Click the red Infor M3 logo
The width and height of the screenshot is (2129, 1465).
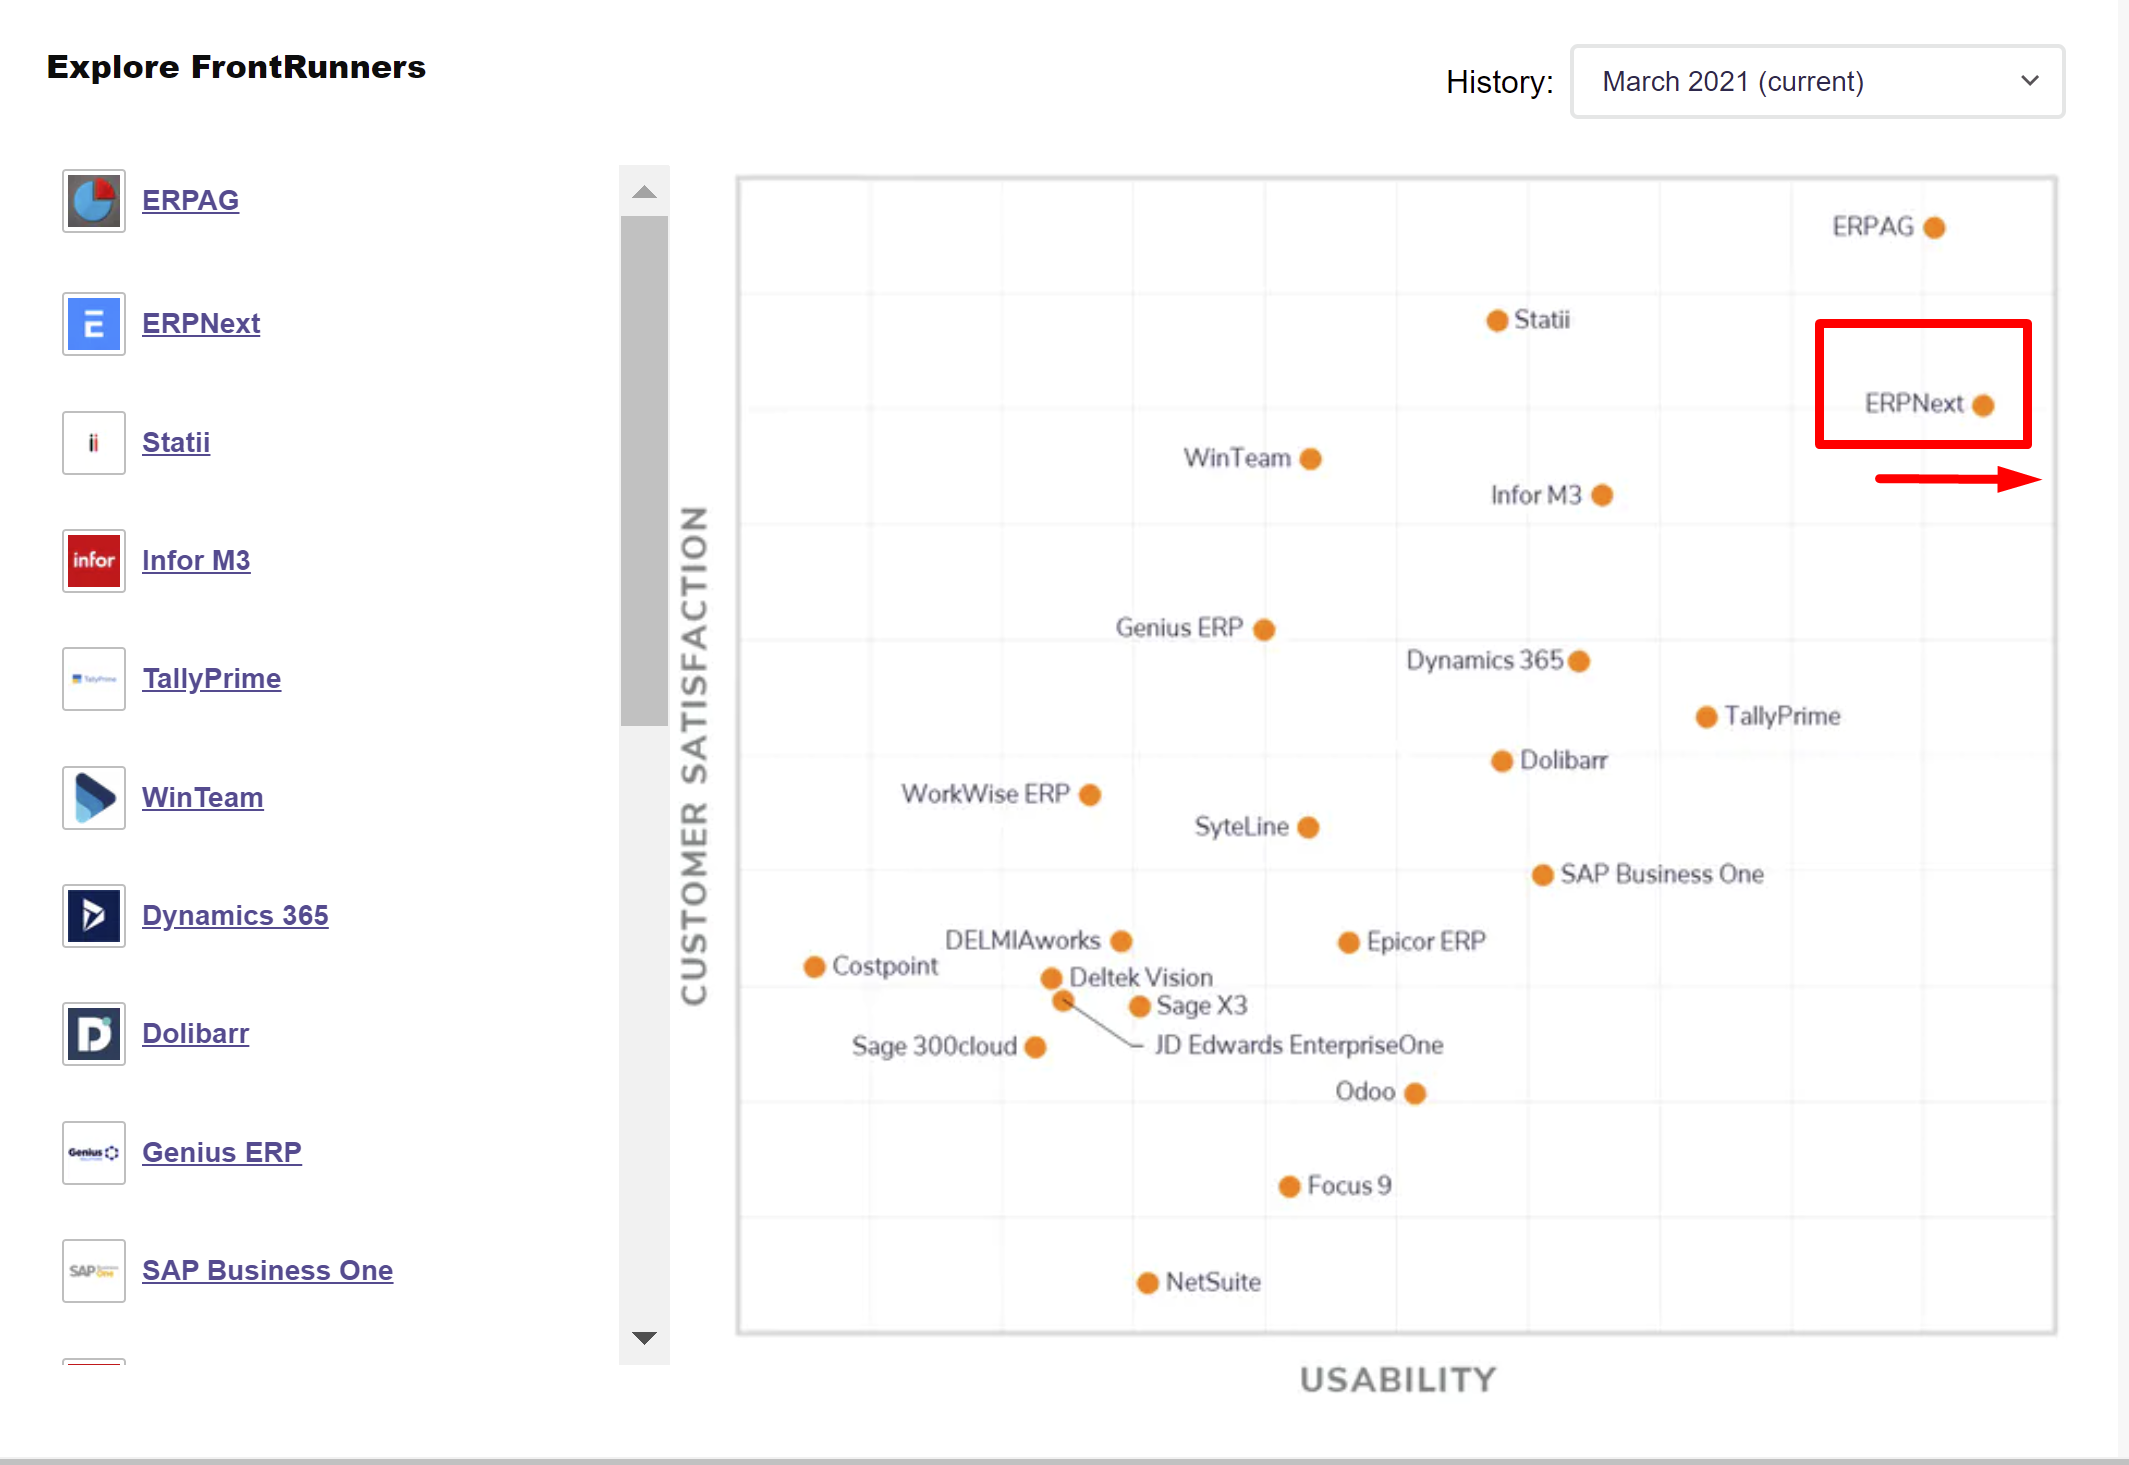93,560
